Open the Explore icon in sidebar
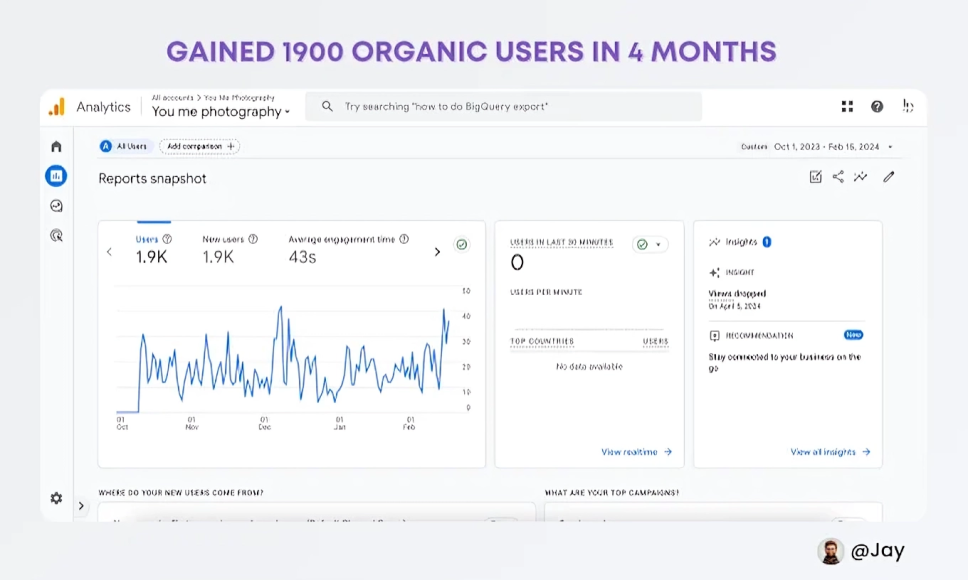The image size is (968, 580). point(56,206)
